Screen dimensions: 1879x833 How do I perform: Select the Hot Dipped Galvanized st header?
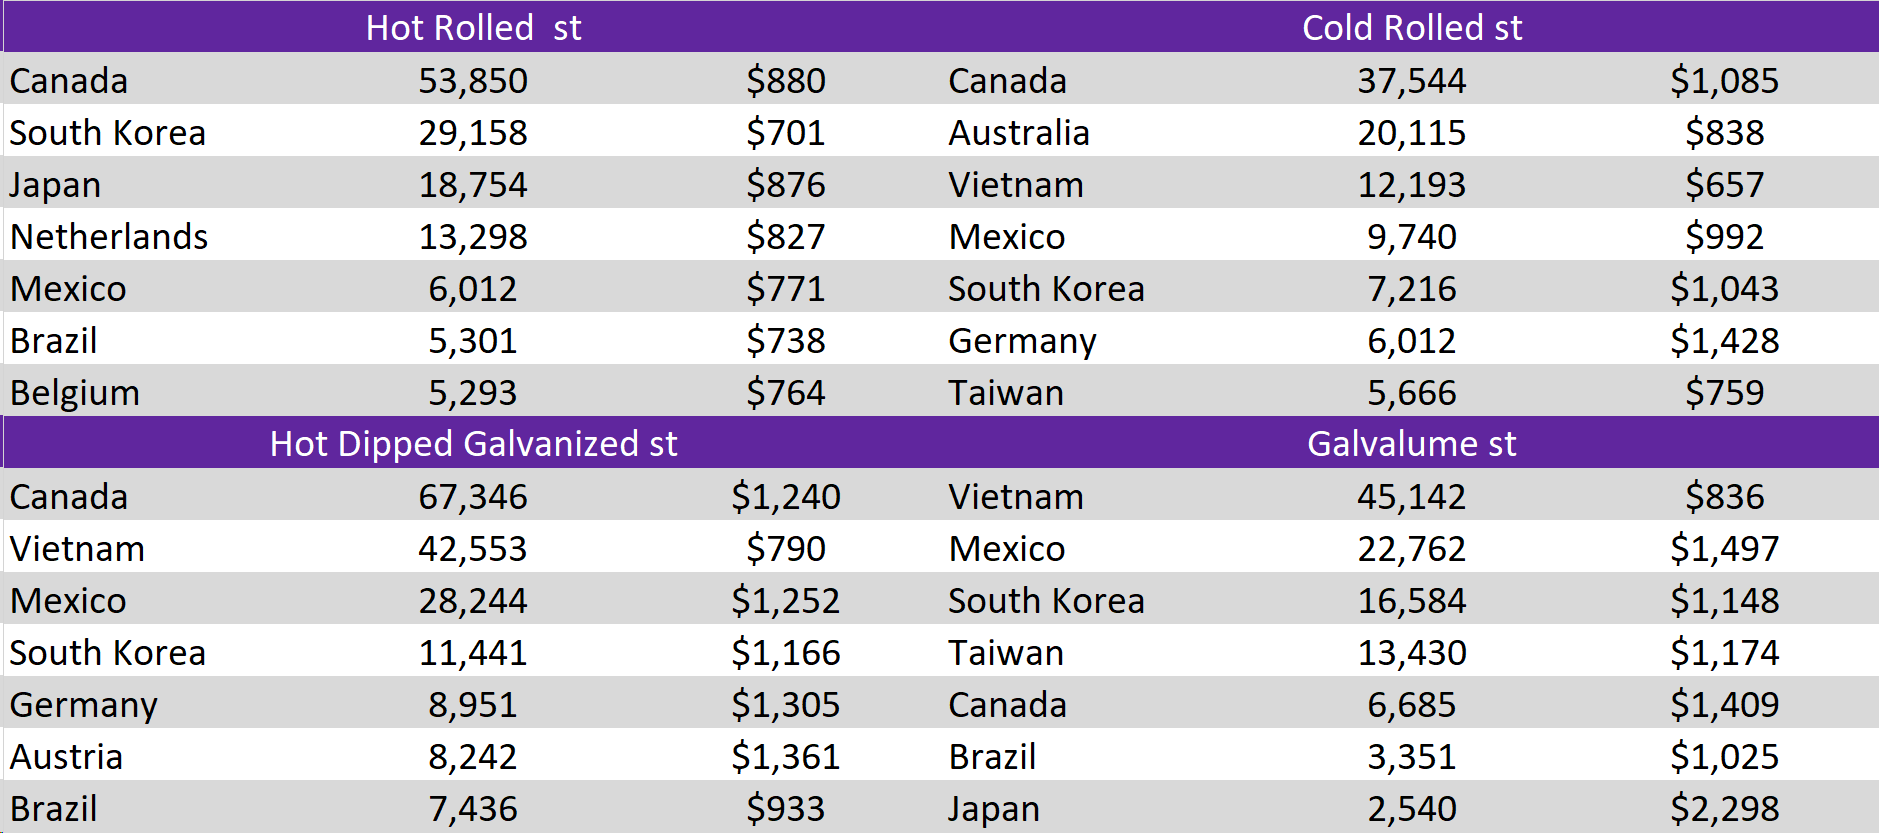pos(473,443)
